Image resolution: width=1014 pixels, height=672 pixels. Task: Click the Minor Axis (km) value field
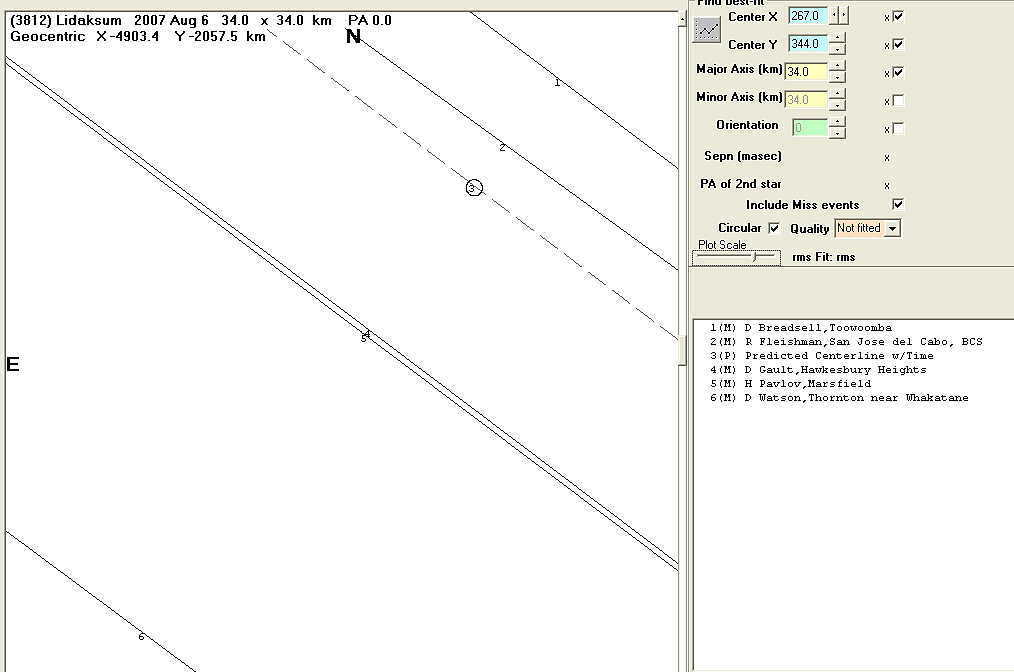[x=806, y=99]
